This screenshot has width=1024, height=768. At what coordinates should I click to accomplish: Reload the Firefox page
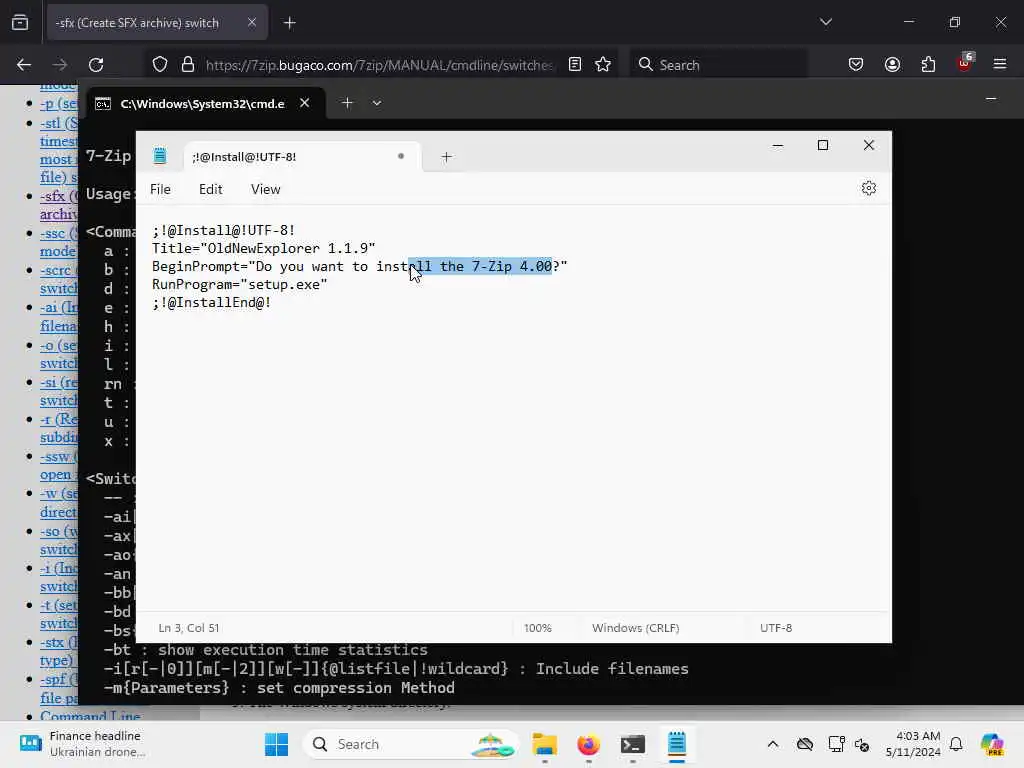tap(96, 65)
